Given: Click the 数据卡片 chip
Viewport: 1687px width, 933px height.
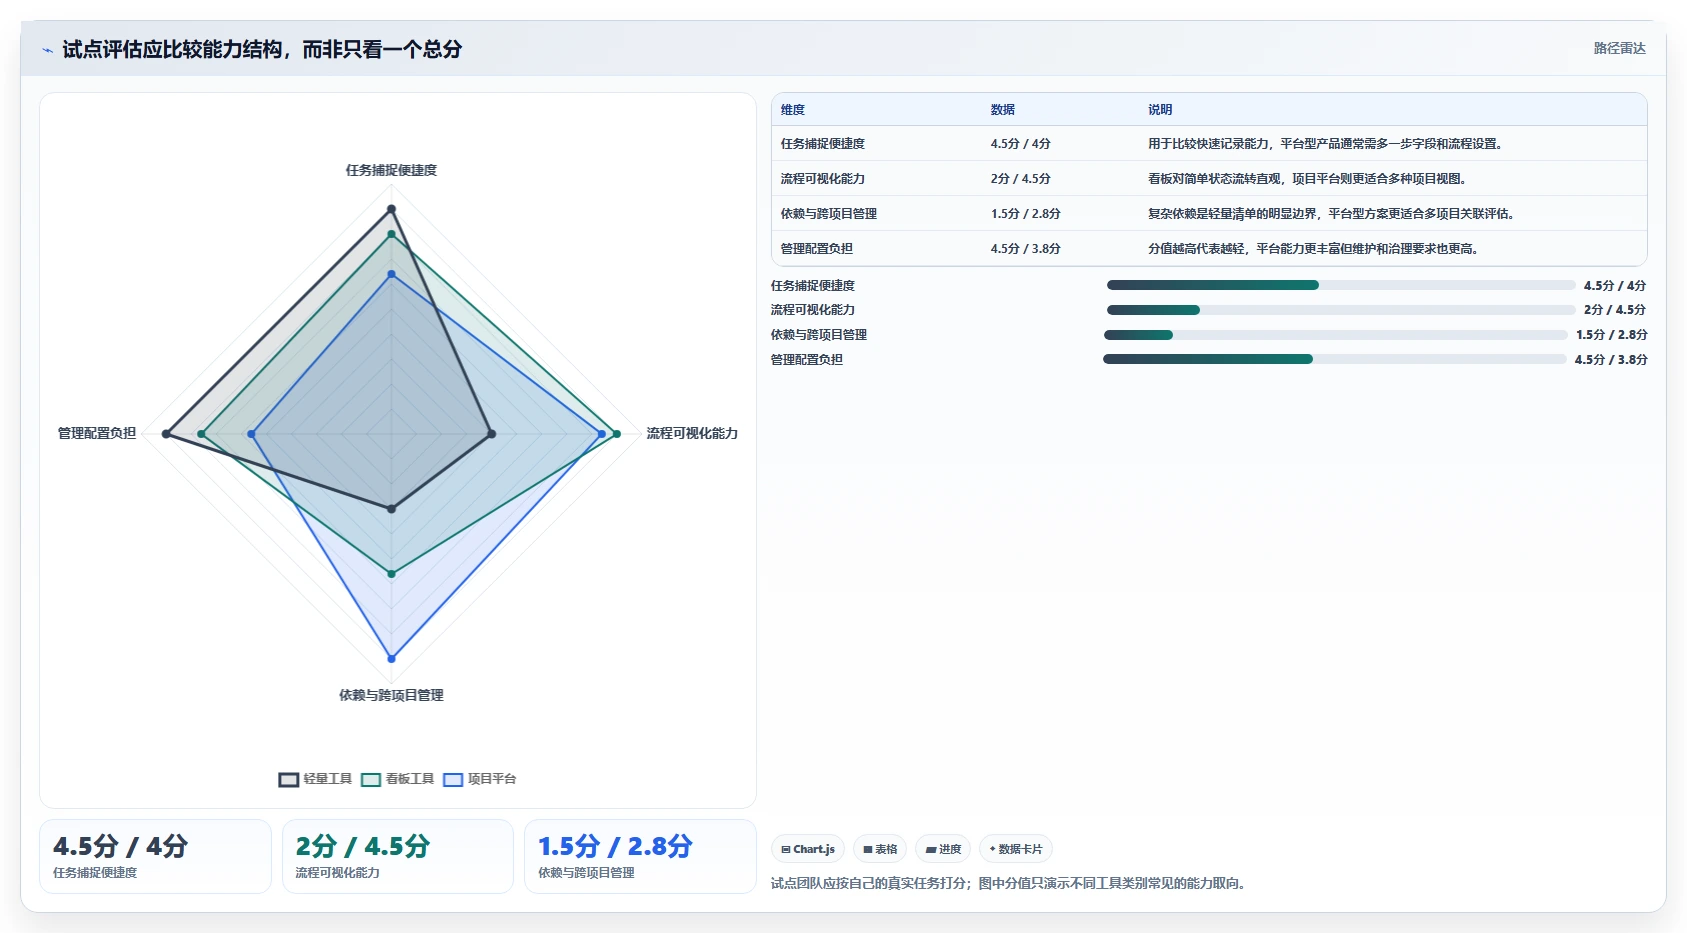Looking at the screenshot, I should pyautogui.click(x=1016, y=849).
